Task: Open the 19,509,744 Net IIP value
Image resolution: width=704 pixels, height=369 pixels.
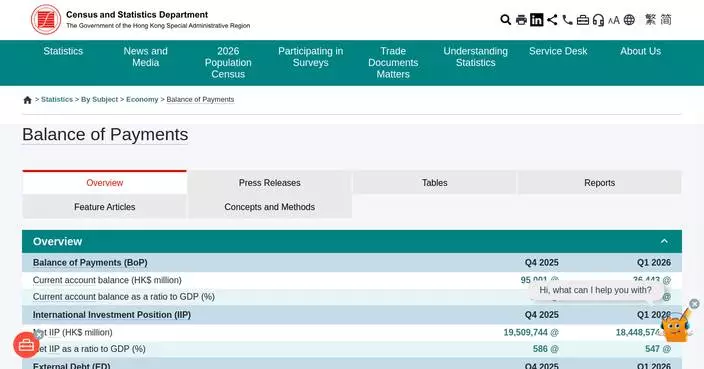Action: click(526, 333)
